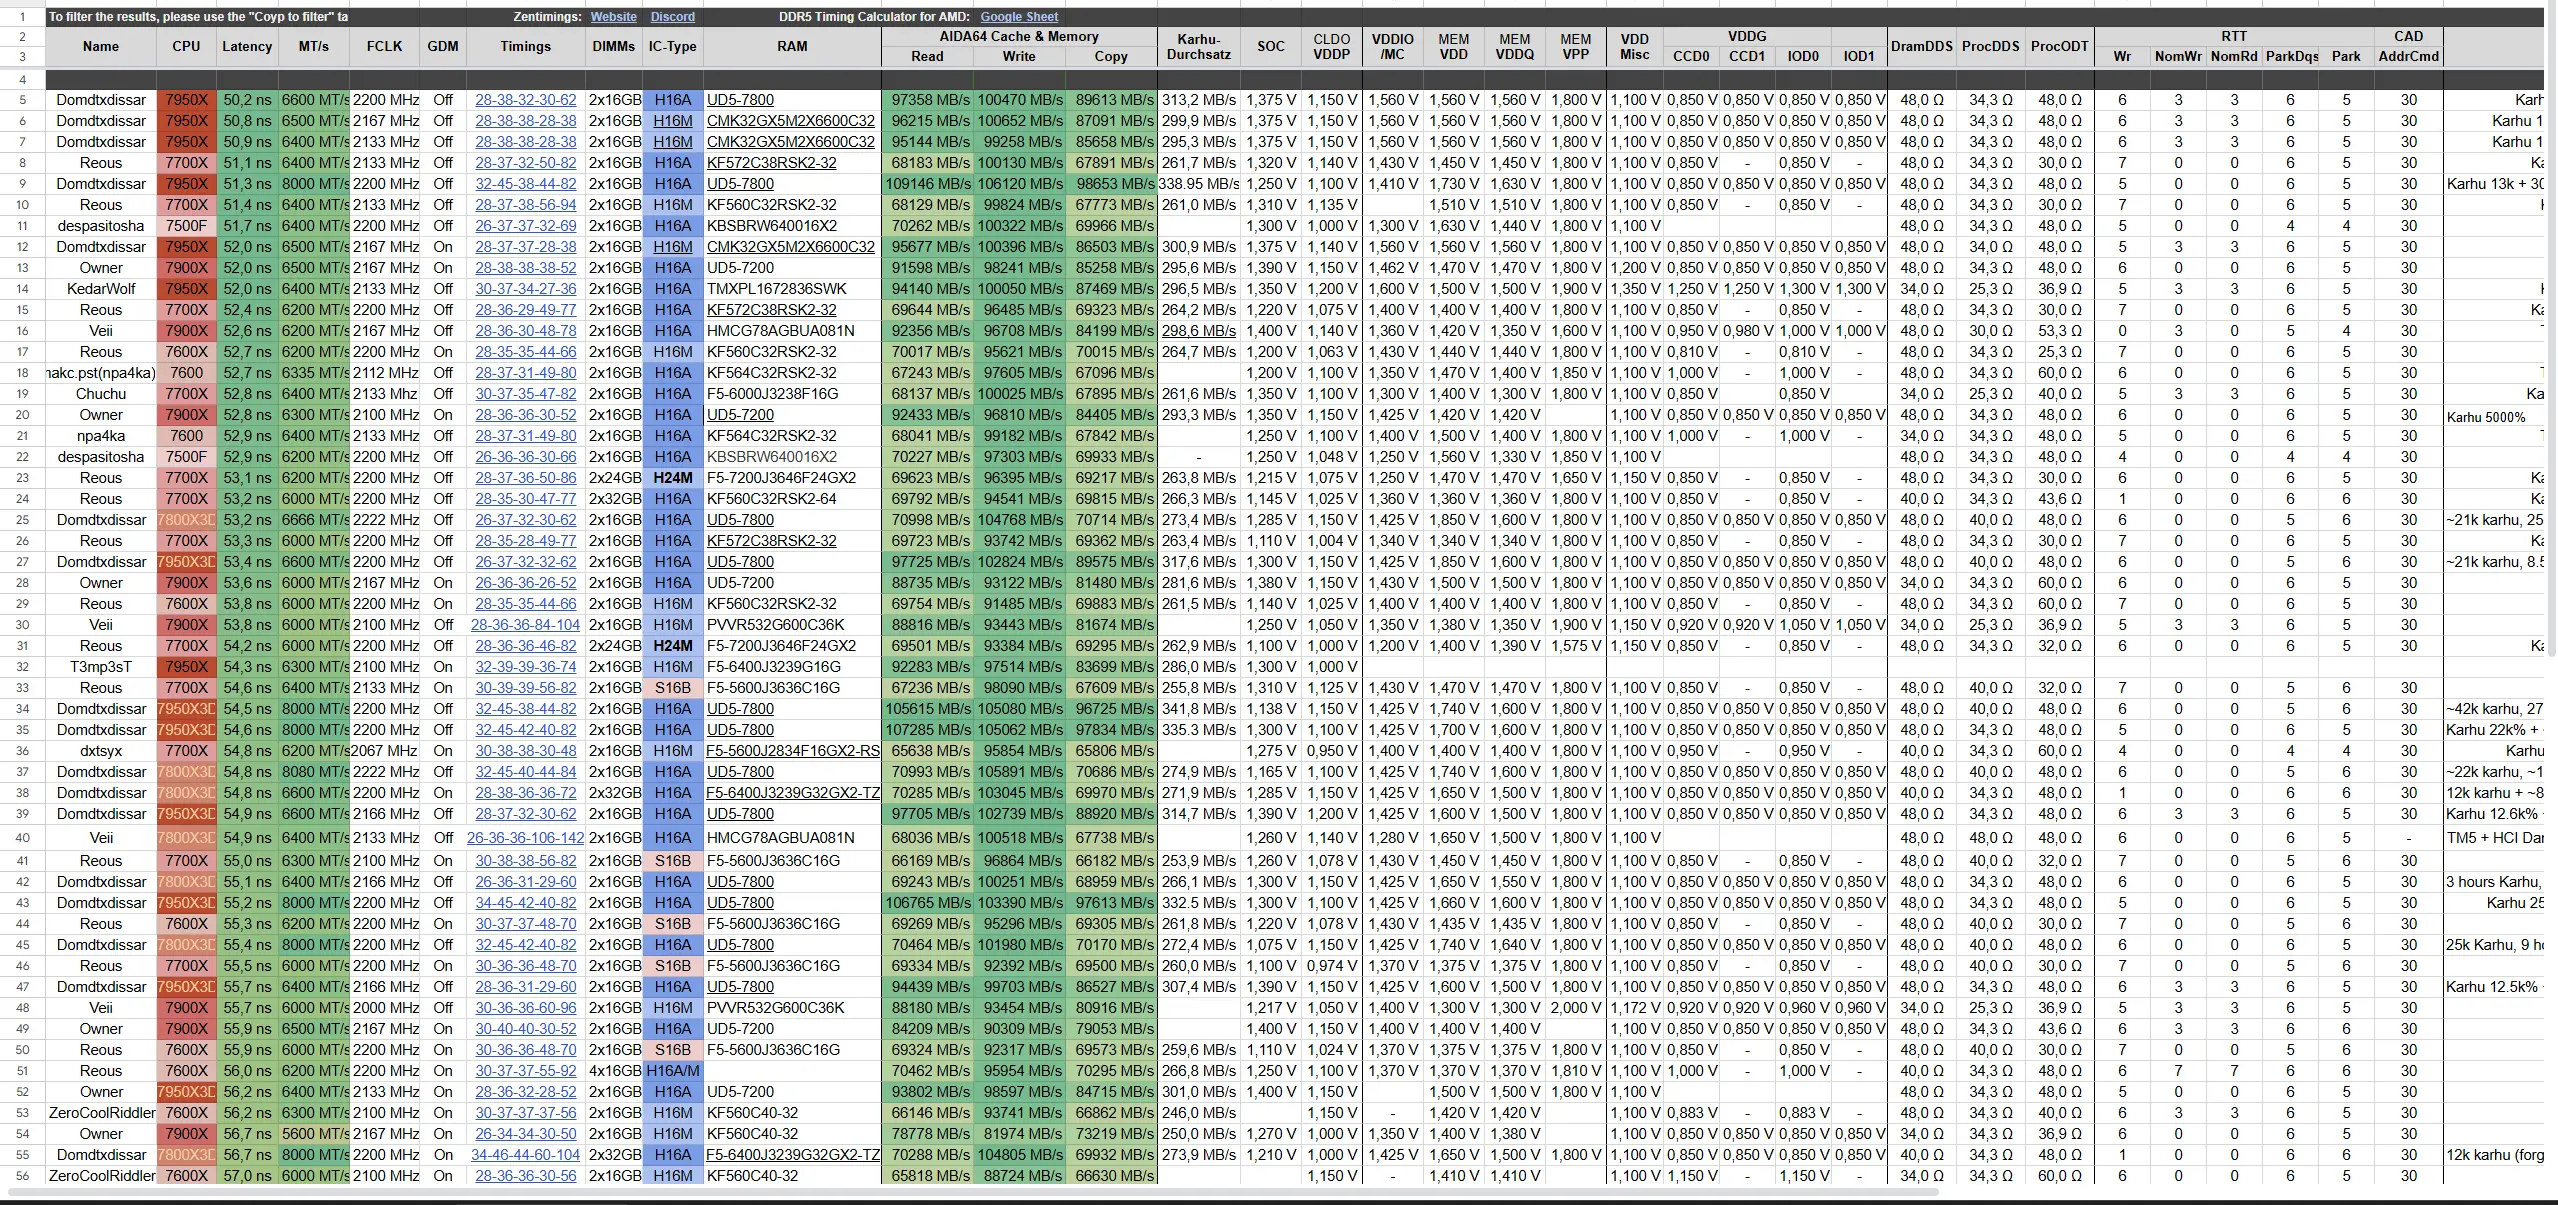Select the KedarWolf name cell
Image resolution: width=2558 pixels, height=1205 pixels.
100,289
